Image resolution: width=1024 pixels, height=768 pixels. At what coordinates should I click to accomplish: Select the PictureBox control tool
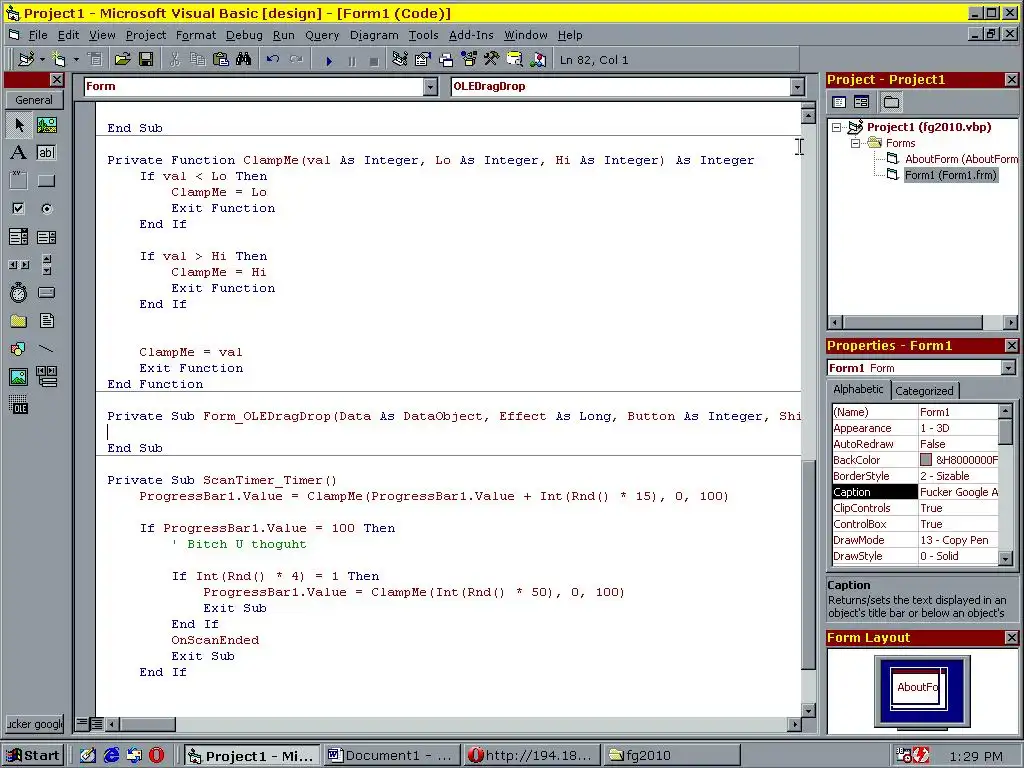click(x=46, y=125)
